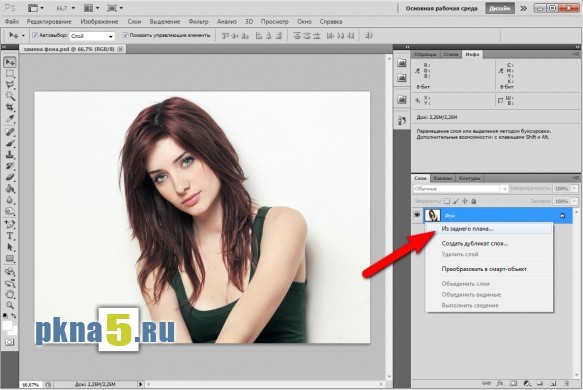Select the Brush tool
Screen dimensions: 583x390
[10, 143]
